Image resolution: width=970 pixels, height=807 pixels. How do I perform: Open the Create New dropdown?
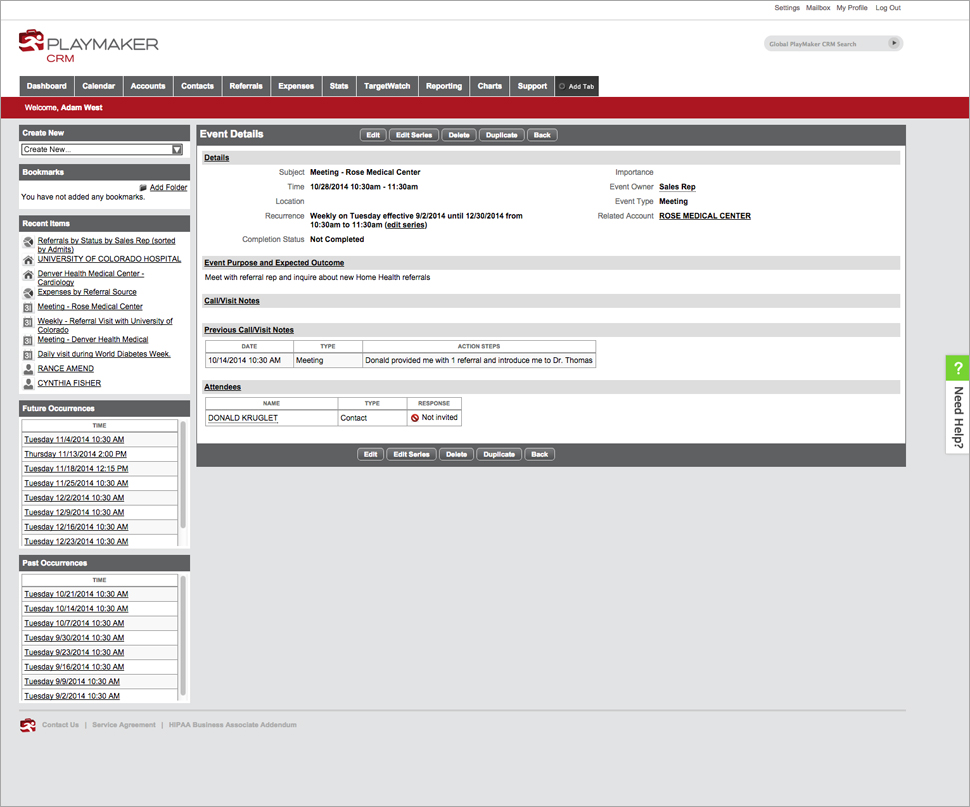[103, 150]
